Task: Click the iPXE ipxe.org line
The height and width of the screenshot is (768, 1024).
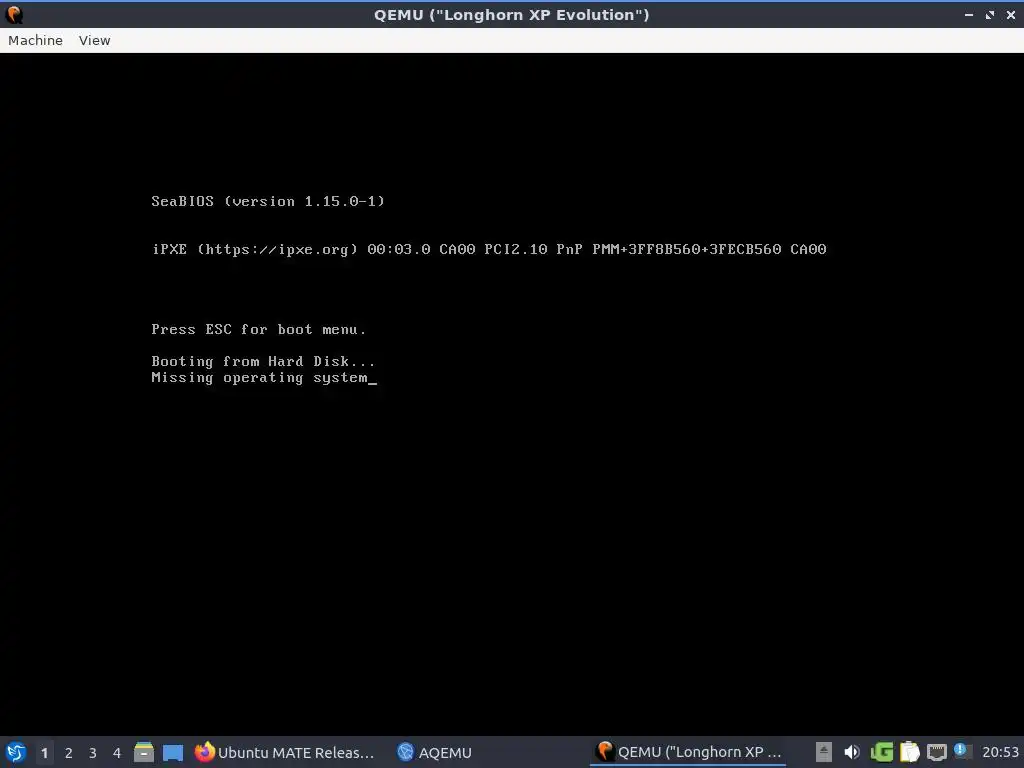Action: pos(489,249)
